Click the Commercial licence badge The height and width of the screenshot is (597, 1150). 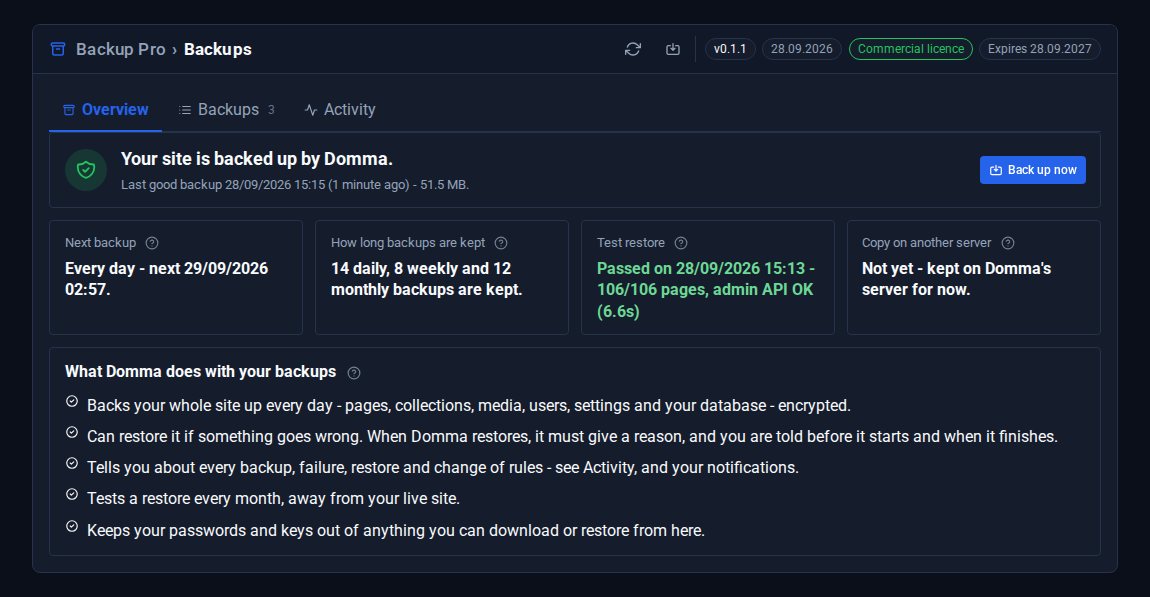pos(911,49)
